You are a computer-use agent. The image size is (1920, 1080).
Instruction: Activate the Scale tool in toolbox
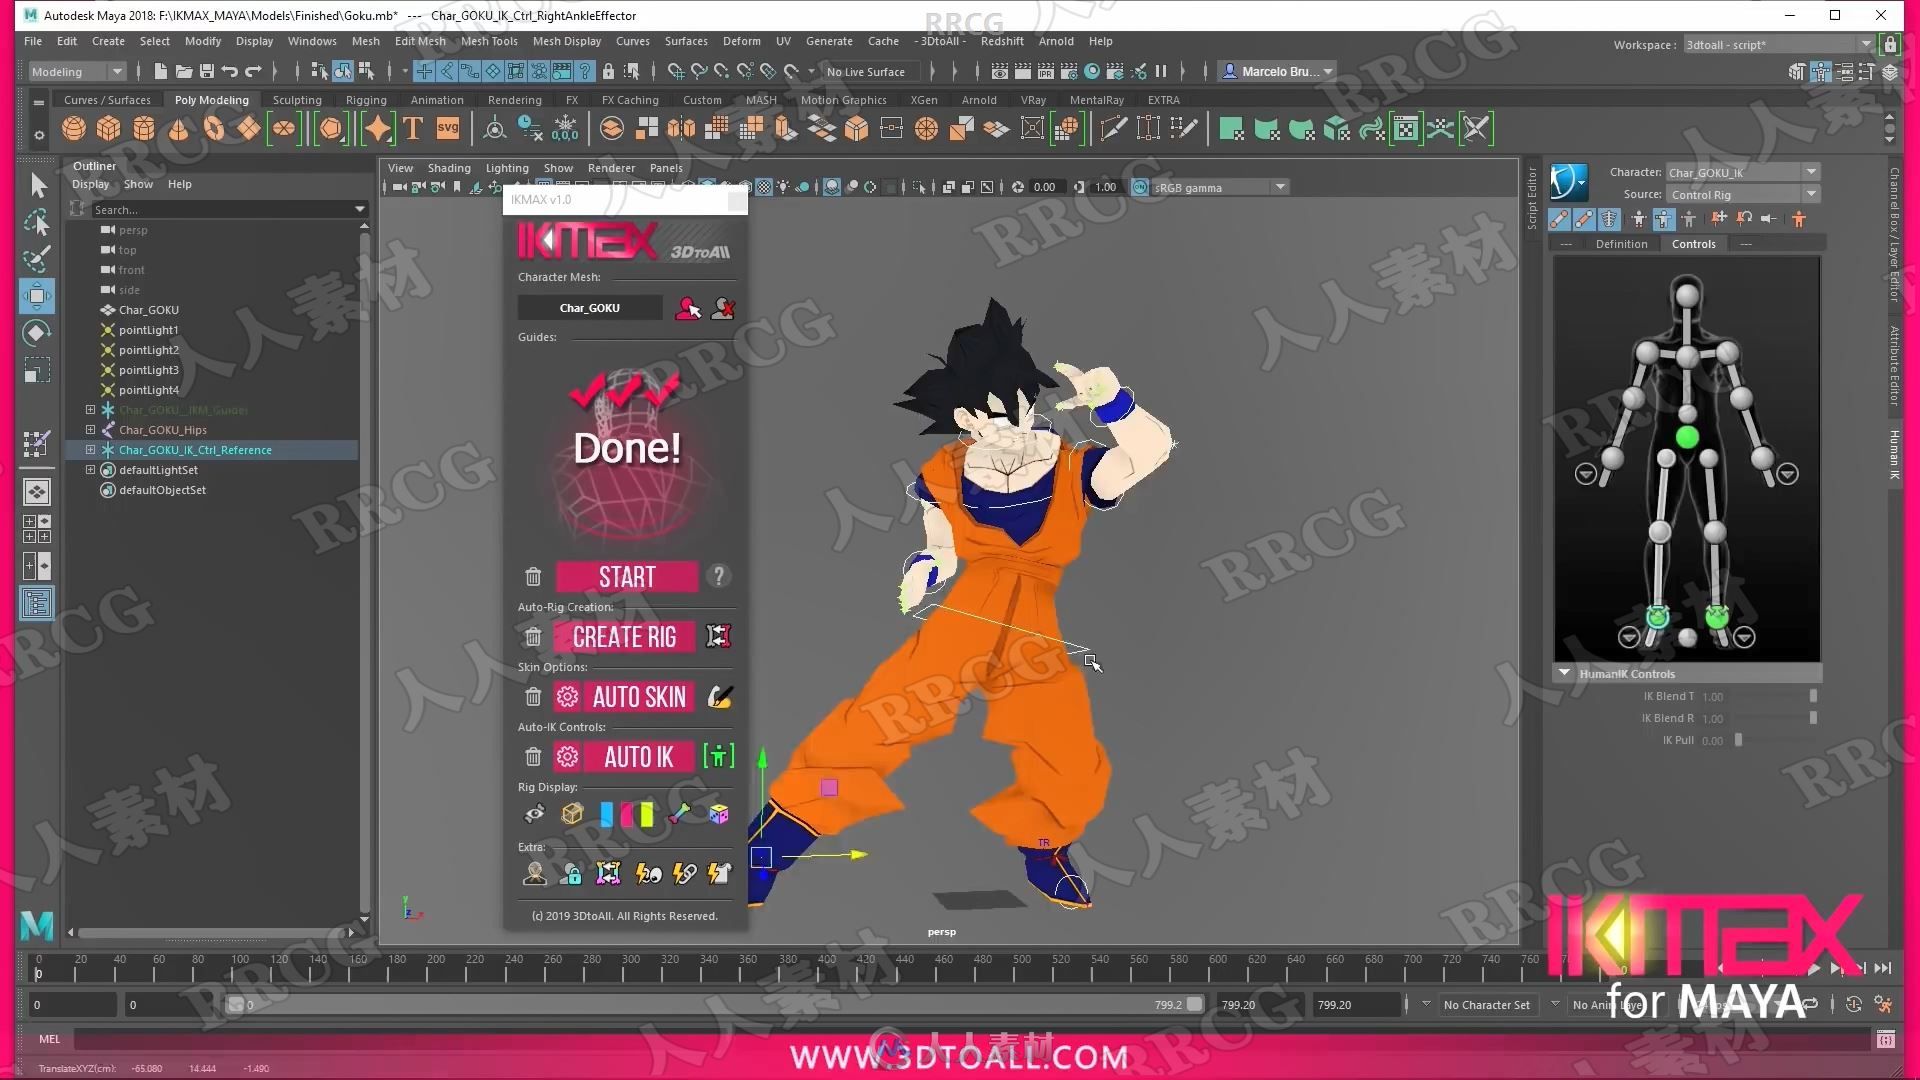(37, 371)
